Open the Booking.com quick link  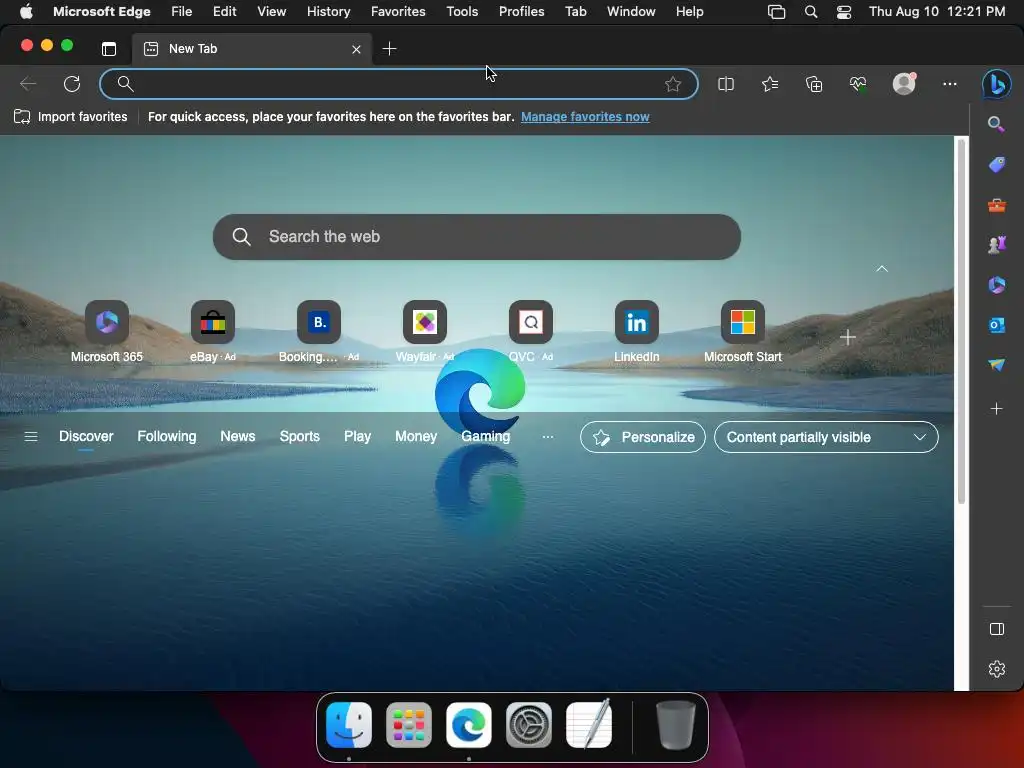point(319,332)
